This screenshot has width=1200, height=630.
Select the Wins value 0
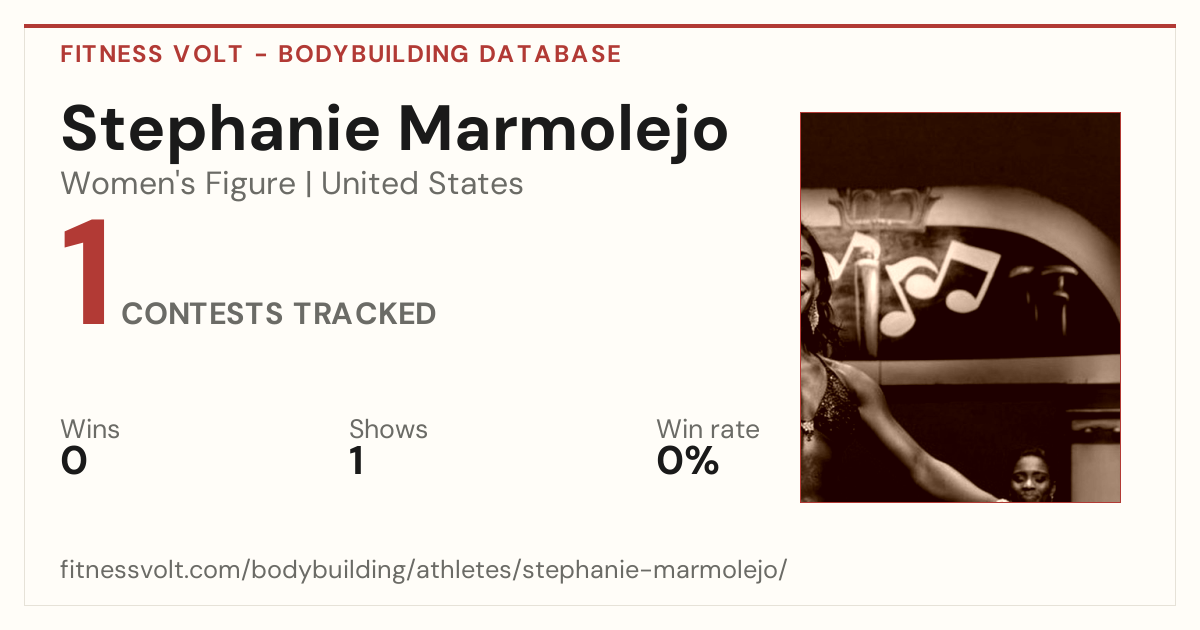[74, 461]
